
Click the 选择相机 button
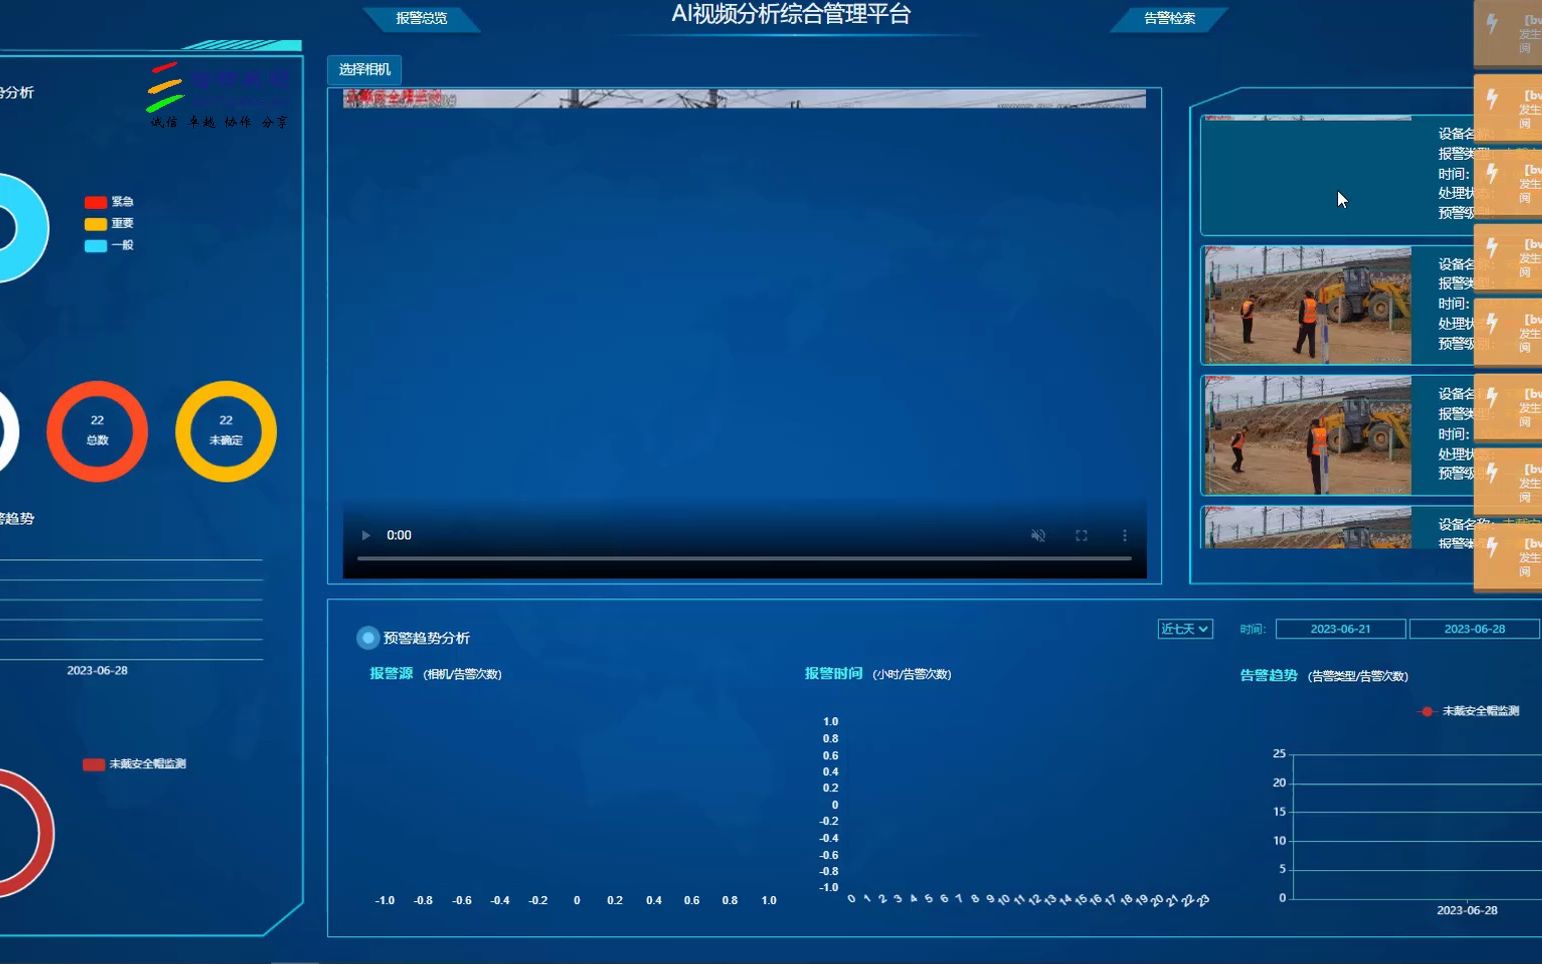point(364,69)
